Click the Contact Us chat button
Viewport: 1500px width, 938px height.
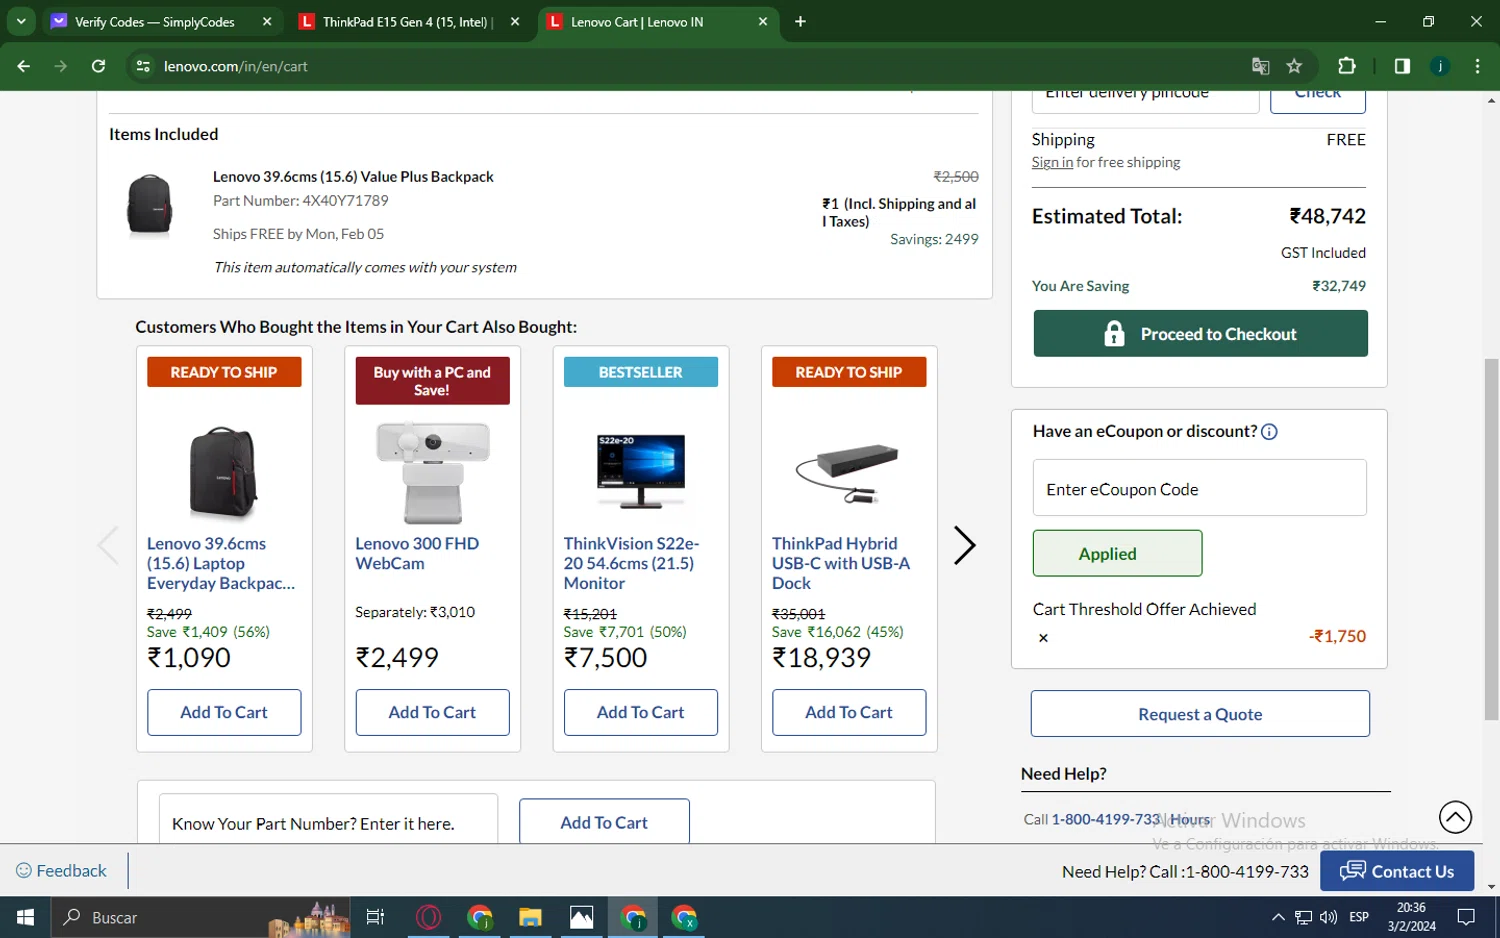[x=1397, y=871]
